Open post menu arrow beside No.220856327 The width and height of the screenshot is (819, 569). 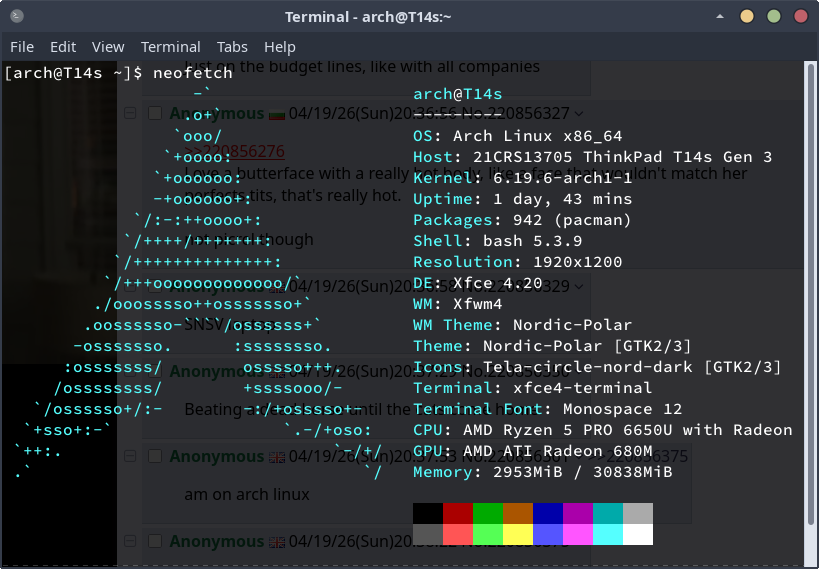(578, 113)
